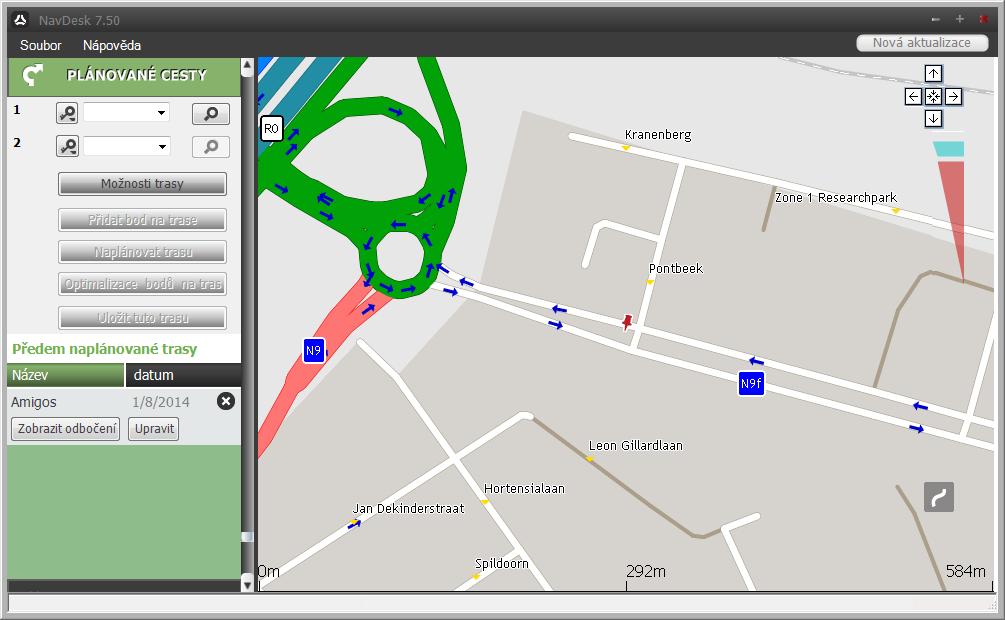Maximize the NavDesk window with plus
The width and height of the screenshot is (1005, 620).
tap(959, 19)
